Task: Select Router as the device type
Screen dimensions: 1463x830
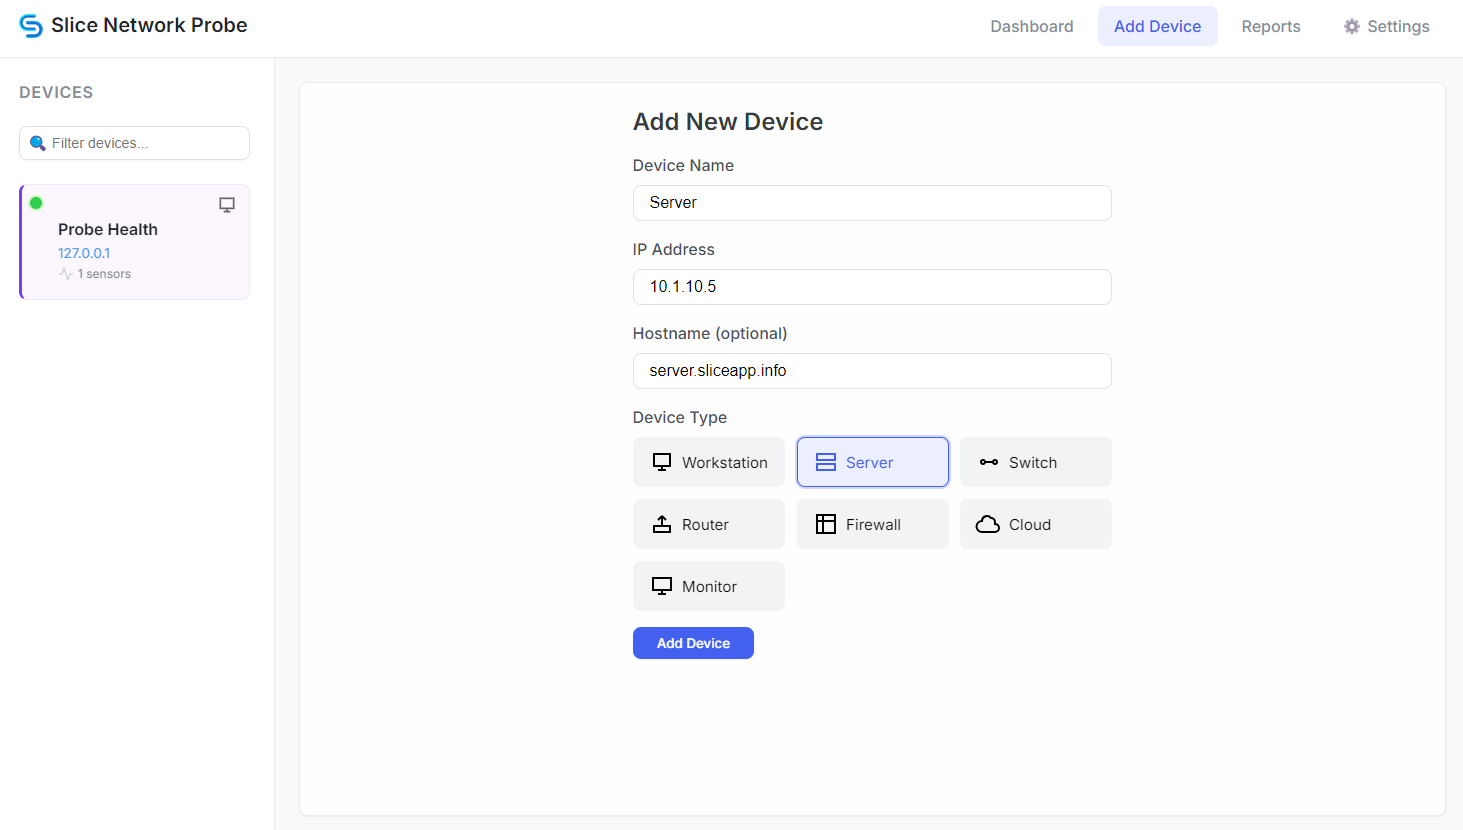Action: pos(709,523)
